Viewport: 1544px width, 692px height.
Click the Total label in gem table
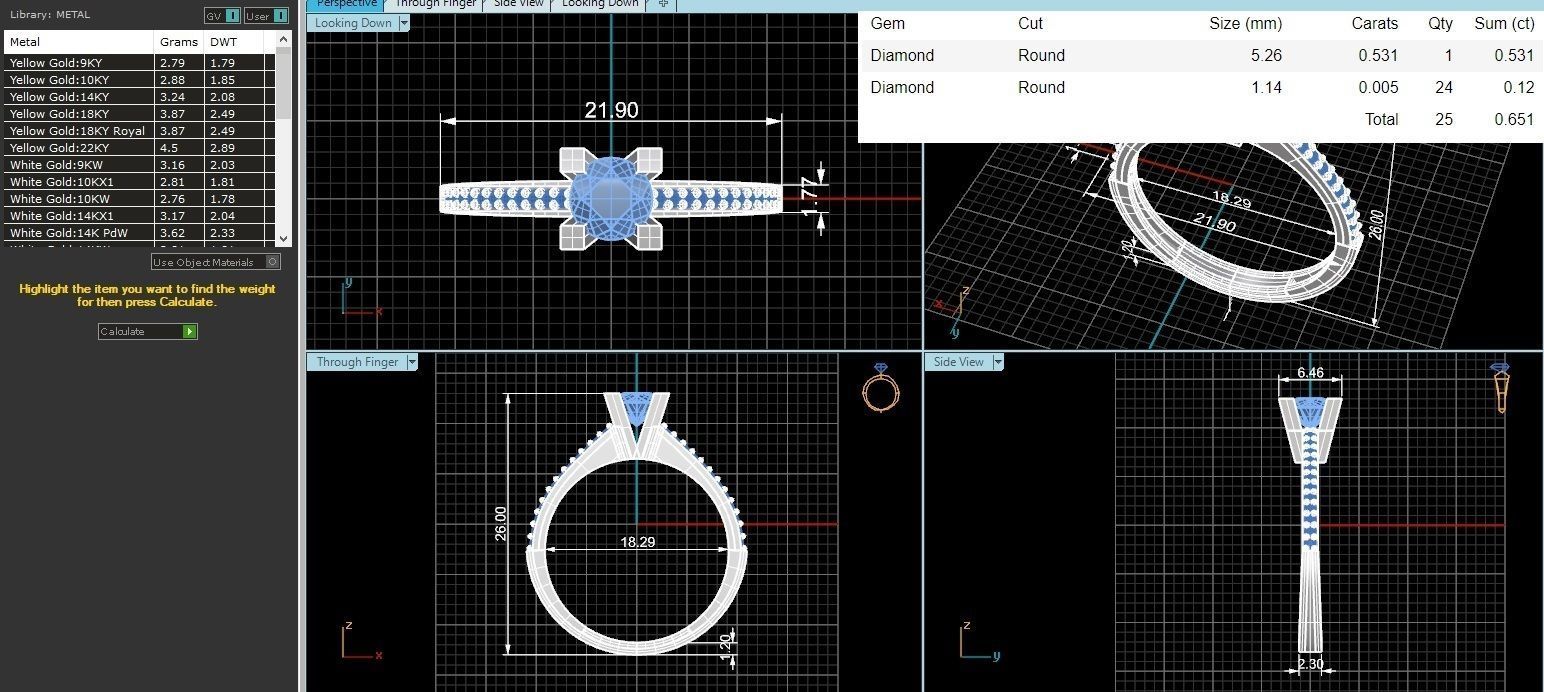1381,119
